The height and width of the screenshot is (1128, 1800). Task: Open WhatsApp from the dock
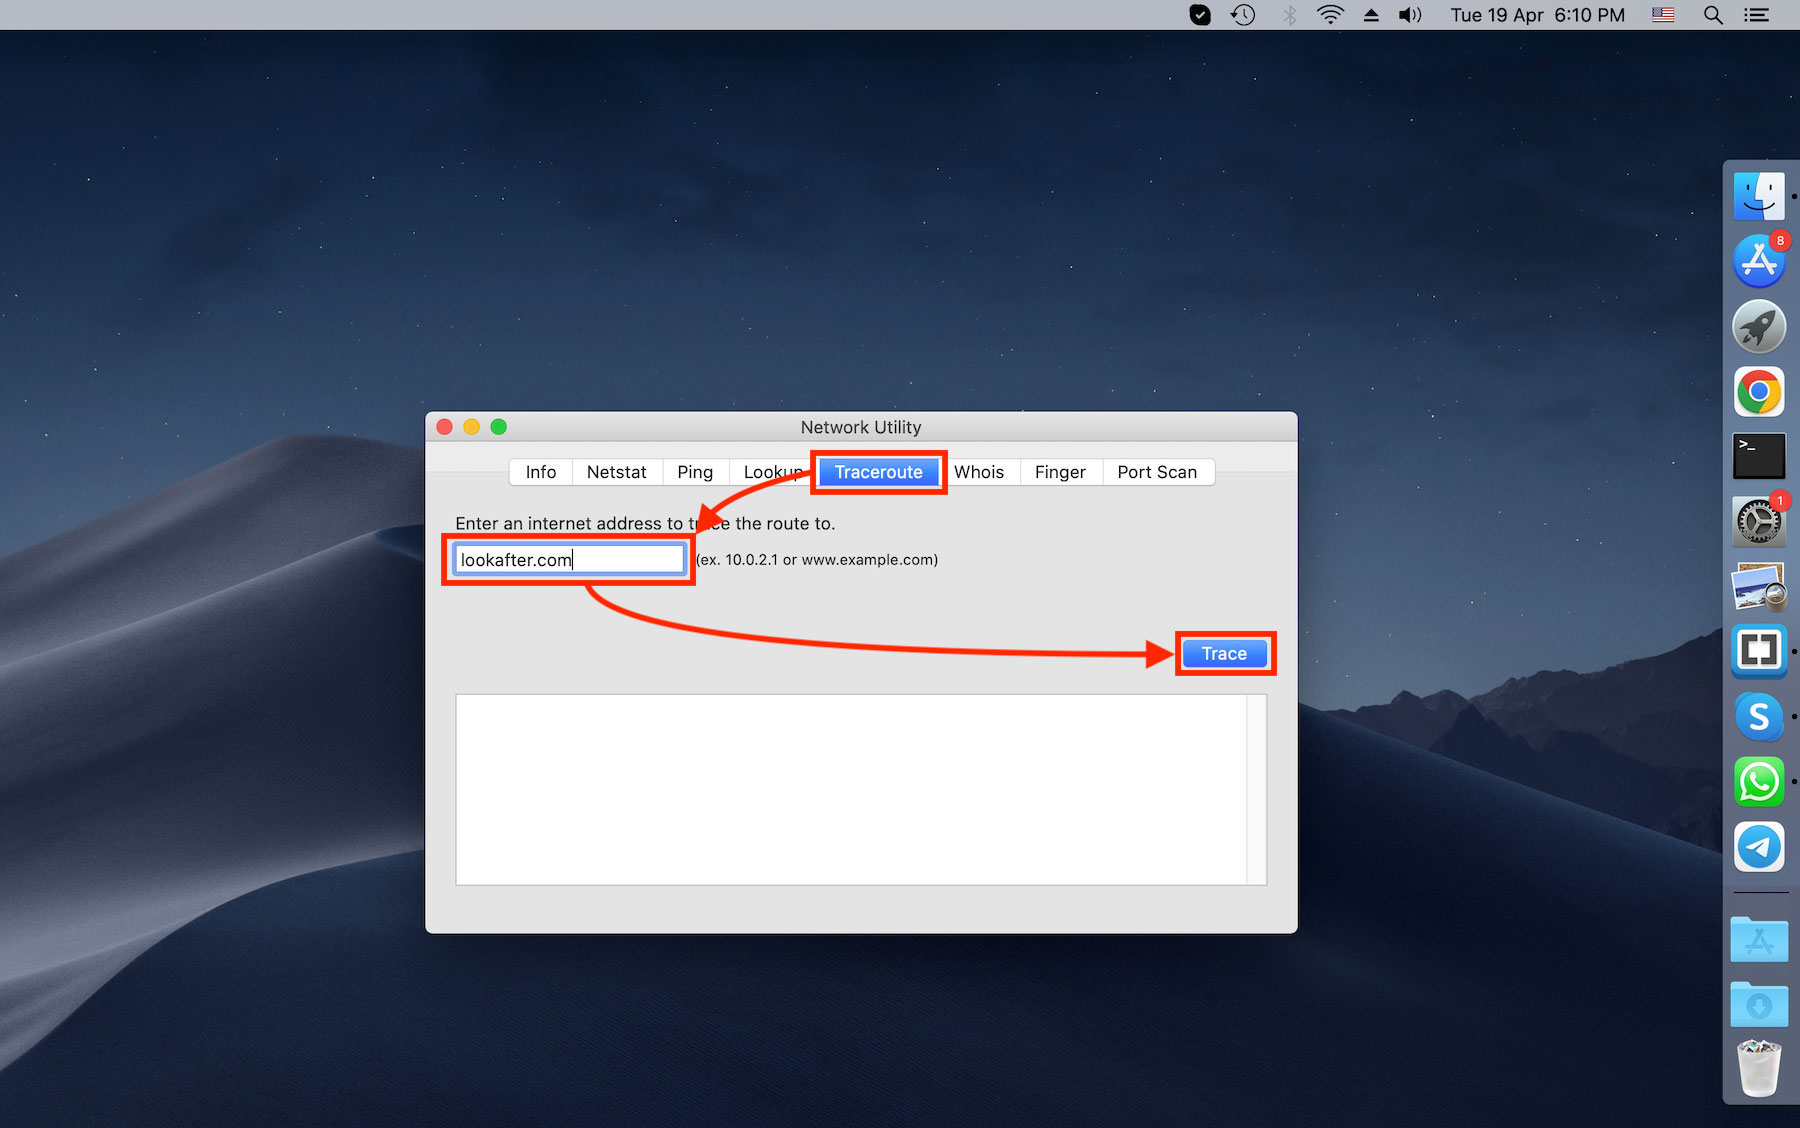click(1759, 782)
